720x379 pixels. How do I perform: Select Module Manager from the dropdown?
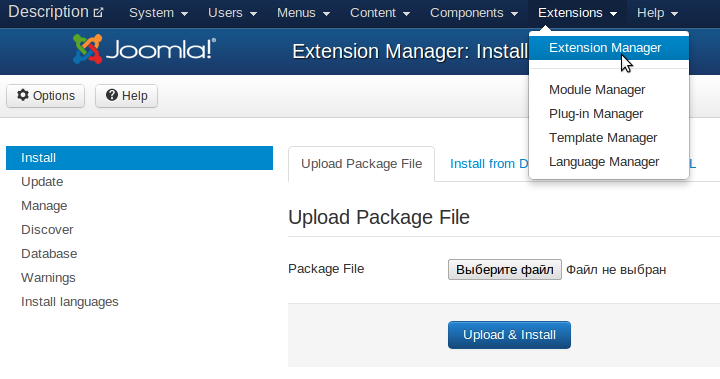(609, 90)
